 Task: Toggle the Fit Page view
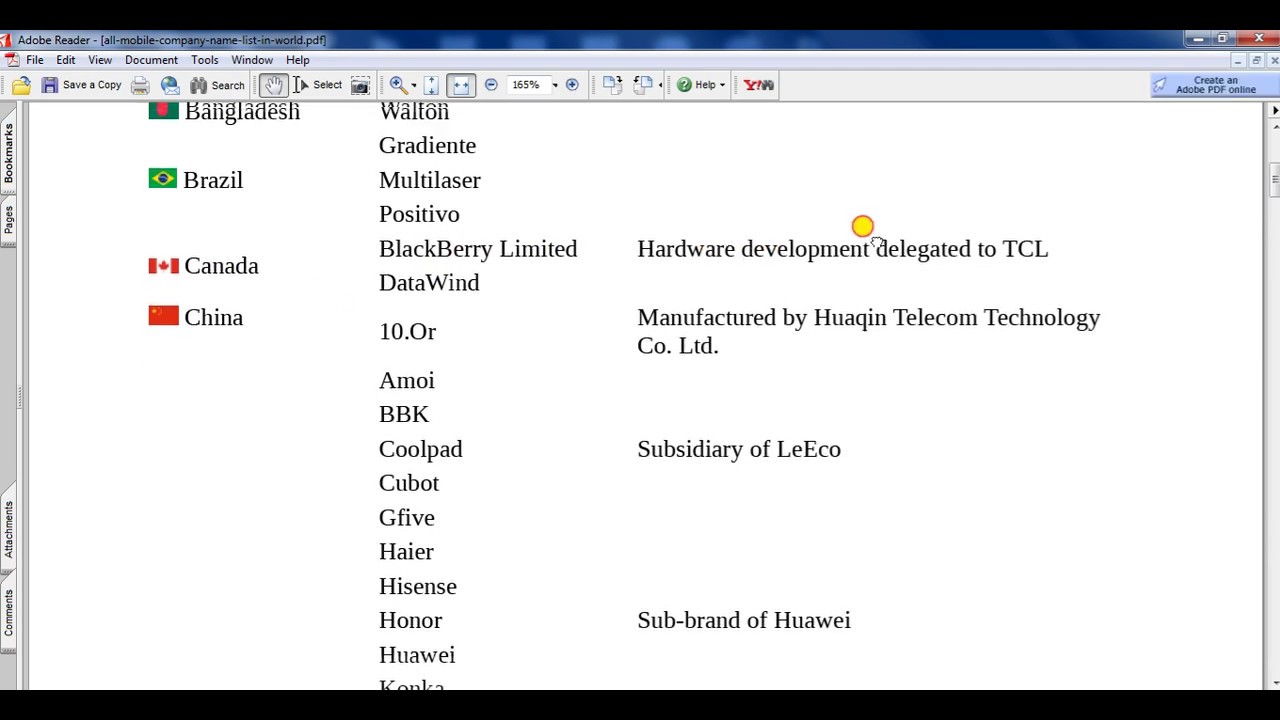pyautogui.click(x=431, y=85)
